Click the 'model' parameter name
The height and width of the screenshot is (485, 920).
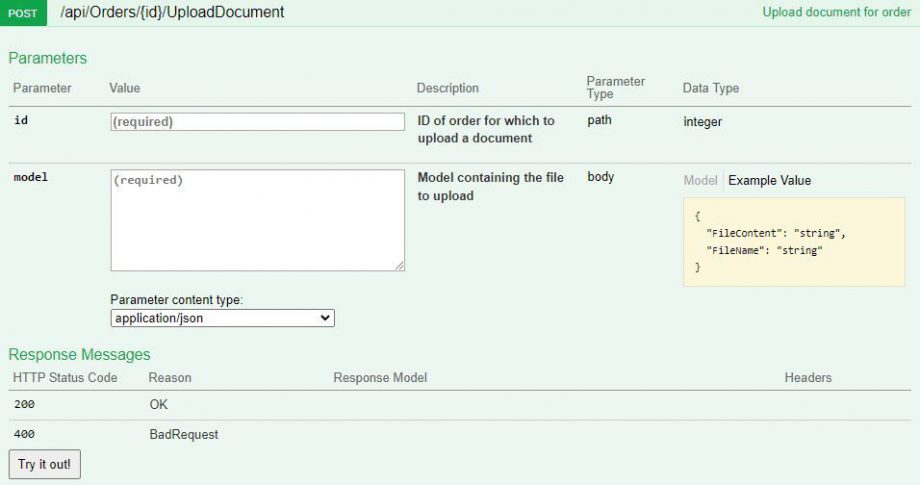click(31, 177)
